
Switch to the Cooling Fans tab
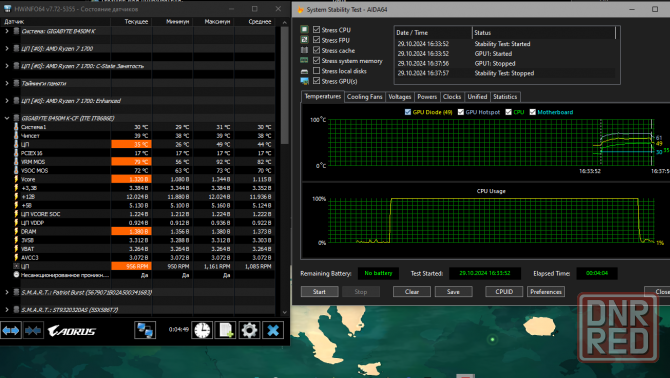[x=364, y=97]
